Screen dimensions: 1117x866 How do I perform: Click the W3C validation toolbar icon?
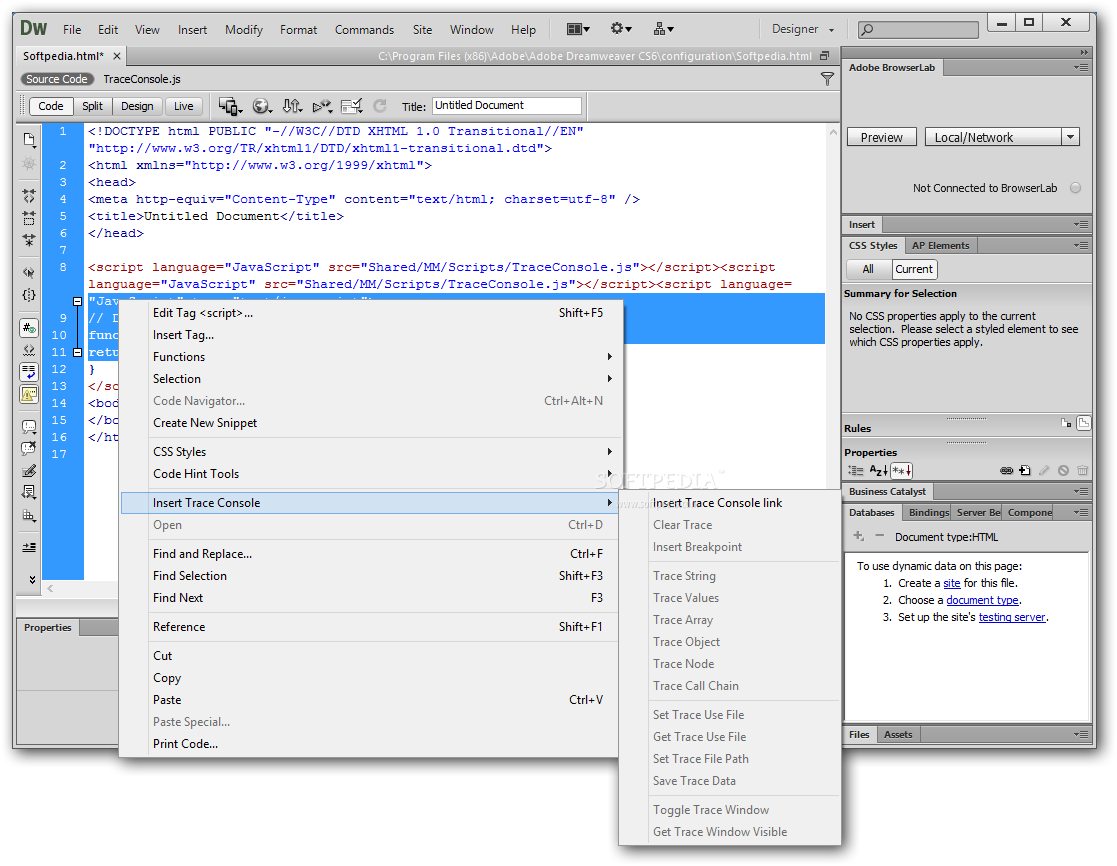(x=322, y=106)
